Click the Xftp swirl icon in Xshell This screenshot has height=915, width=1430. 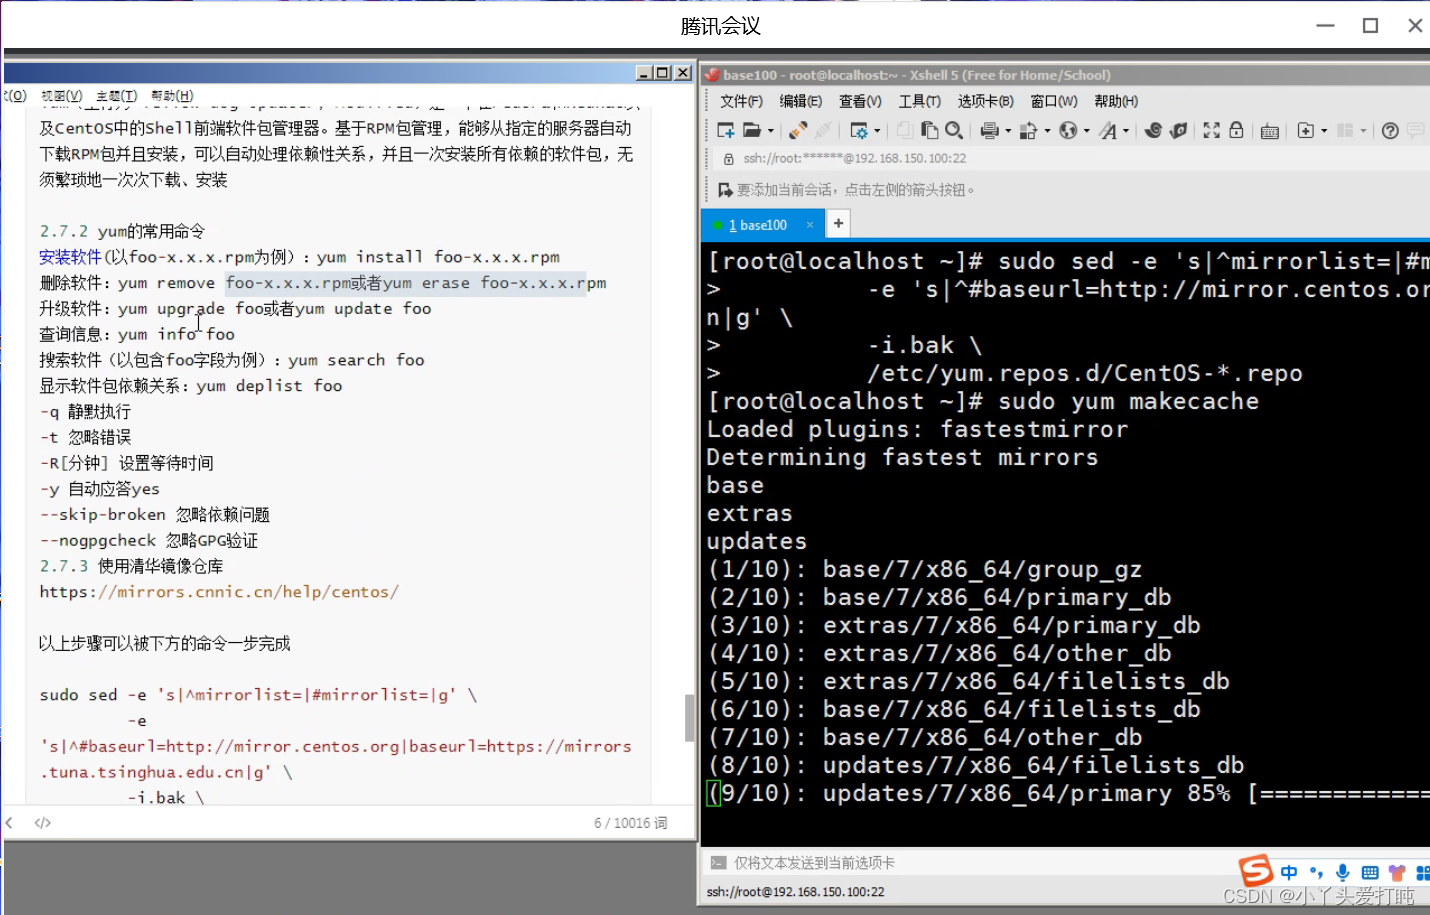tap(1153, 130)
